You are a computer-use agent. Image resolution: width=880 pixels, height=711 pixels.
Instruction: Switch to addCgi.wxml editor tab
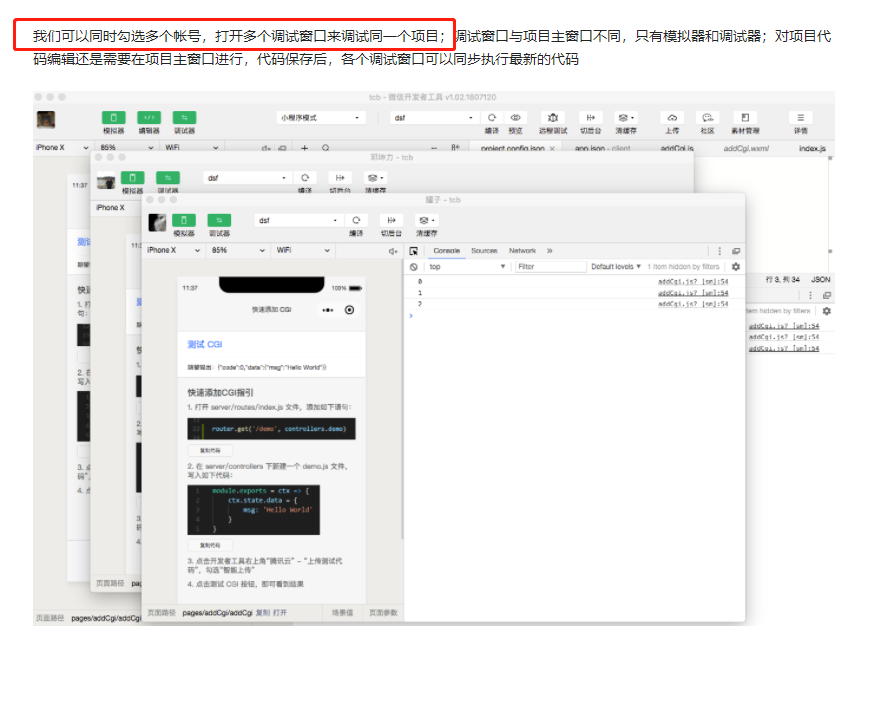[746, 148]
